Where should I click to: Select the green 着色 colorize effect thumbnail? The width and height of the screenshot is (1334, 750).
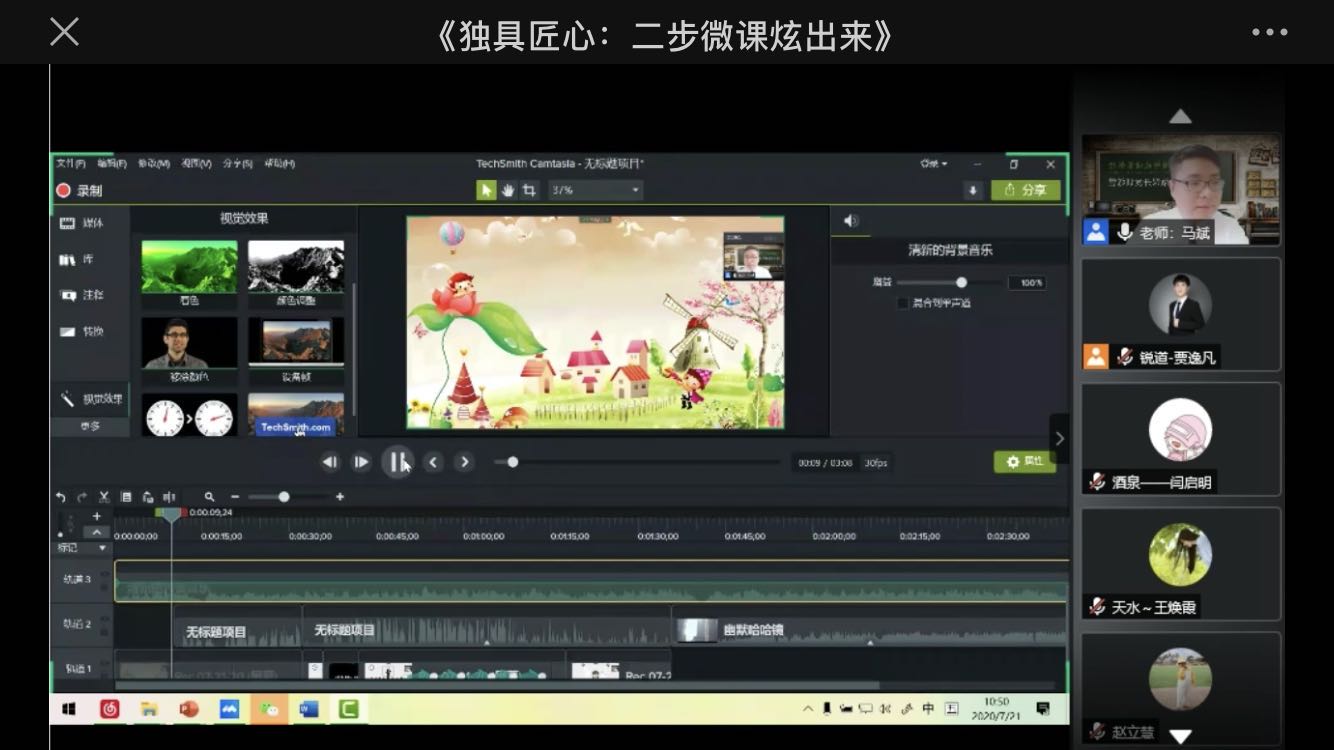[x=189, y=266]
